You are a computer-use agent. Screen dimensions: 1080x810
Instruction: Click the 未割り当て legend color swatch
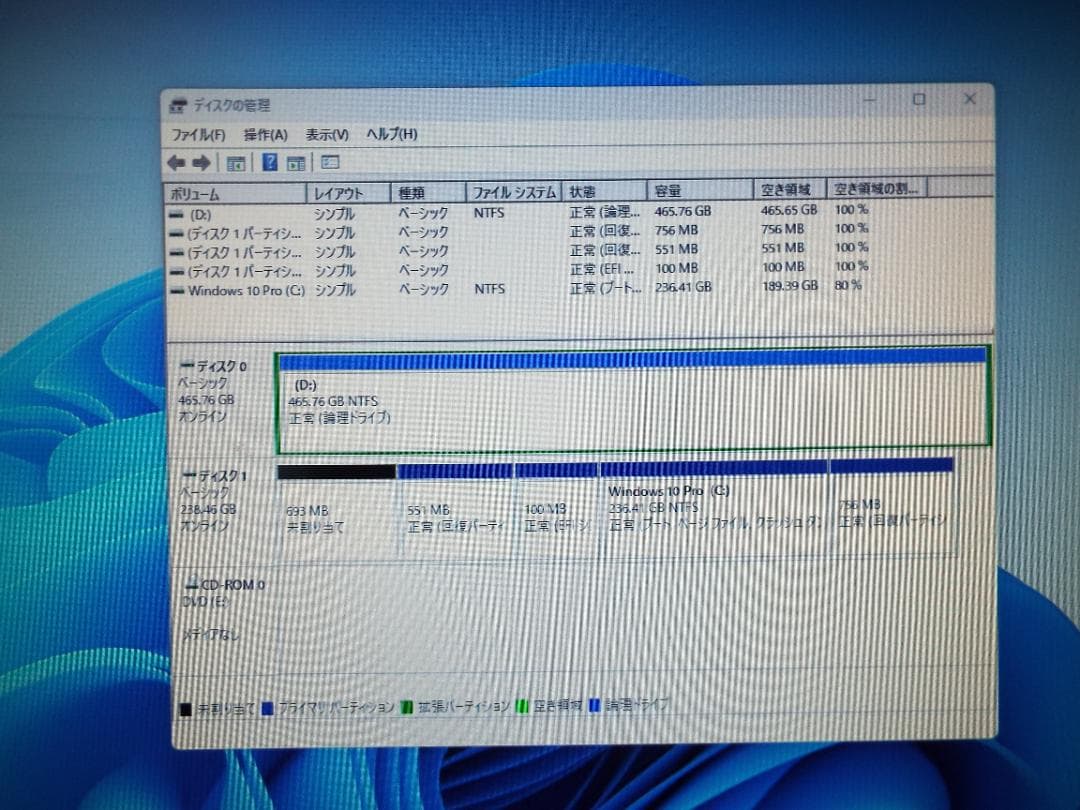coord(186,705)
